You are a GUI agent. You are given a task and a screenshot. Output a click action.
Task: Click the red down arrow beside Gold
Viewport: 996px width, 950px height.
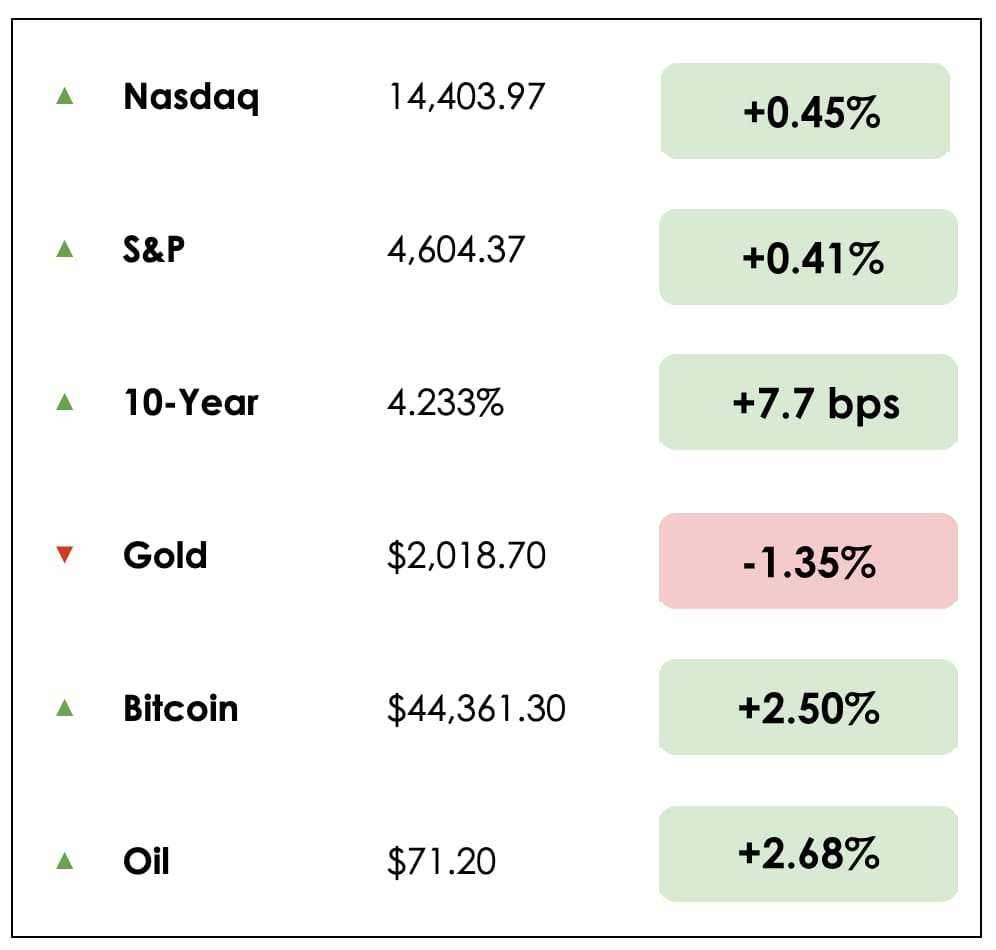65,555
